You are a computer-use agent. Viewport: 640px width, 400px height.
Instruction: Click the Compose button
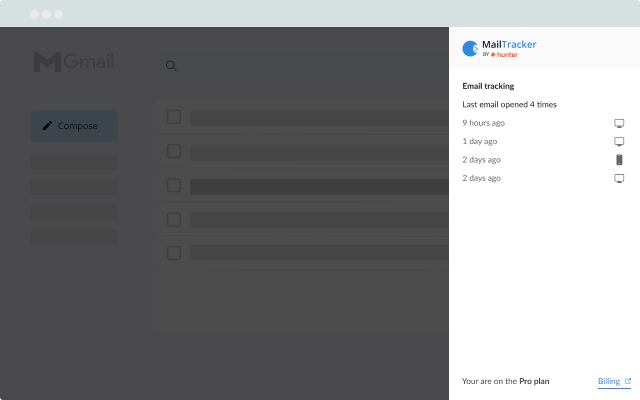point(74,126)
